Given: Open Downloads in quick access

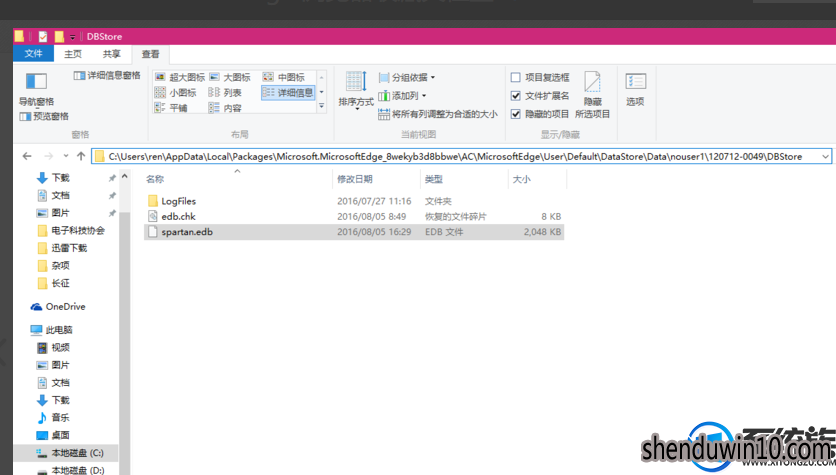Looking at the screenshot, I should (x=60, y=178).
